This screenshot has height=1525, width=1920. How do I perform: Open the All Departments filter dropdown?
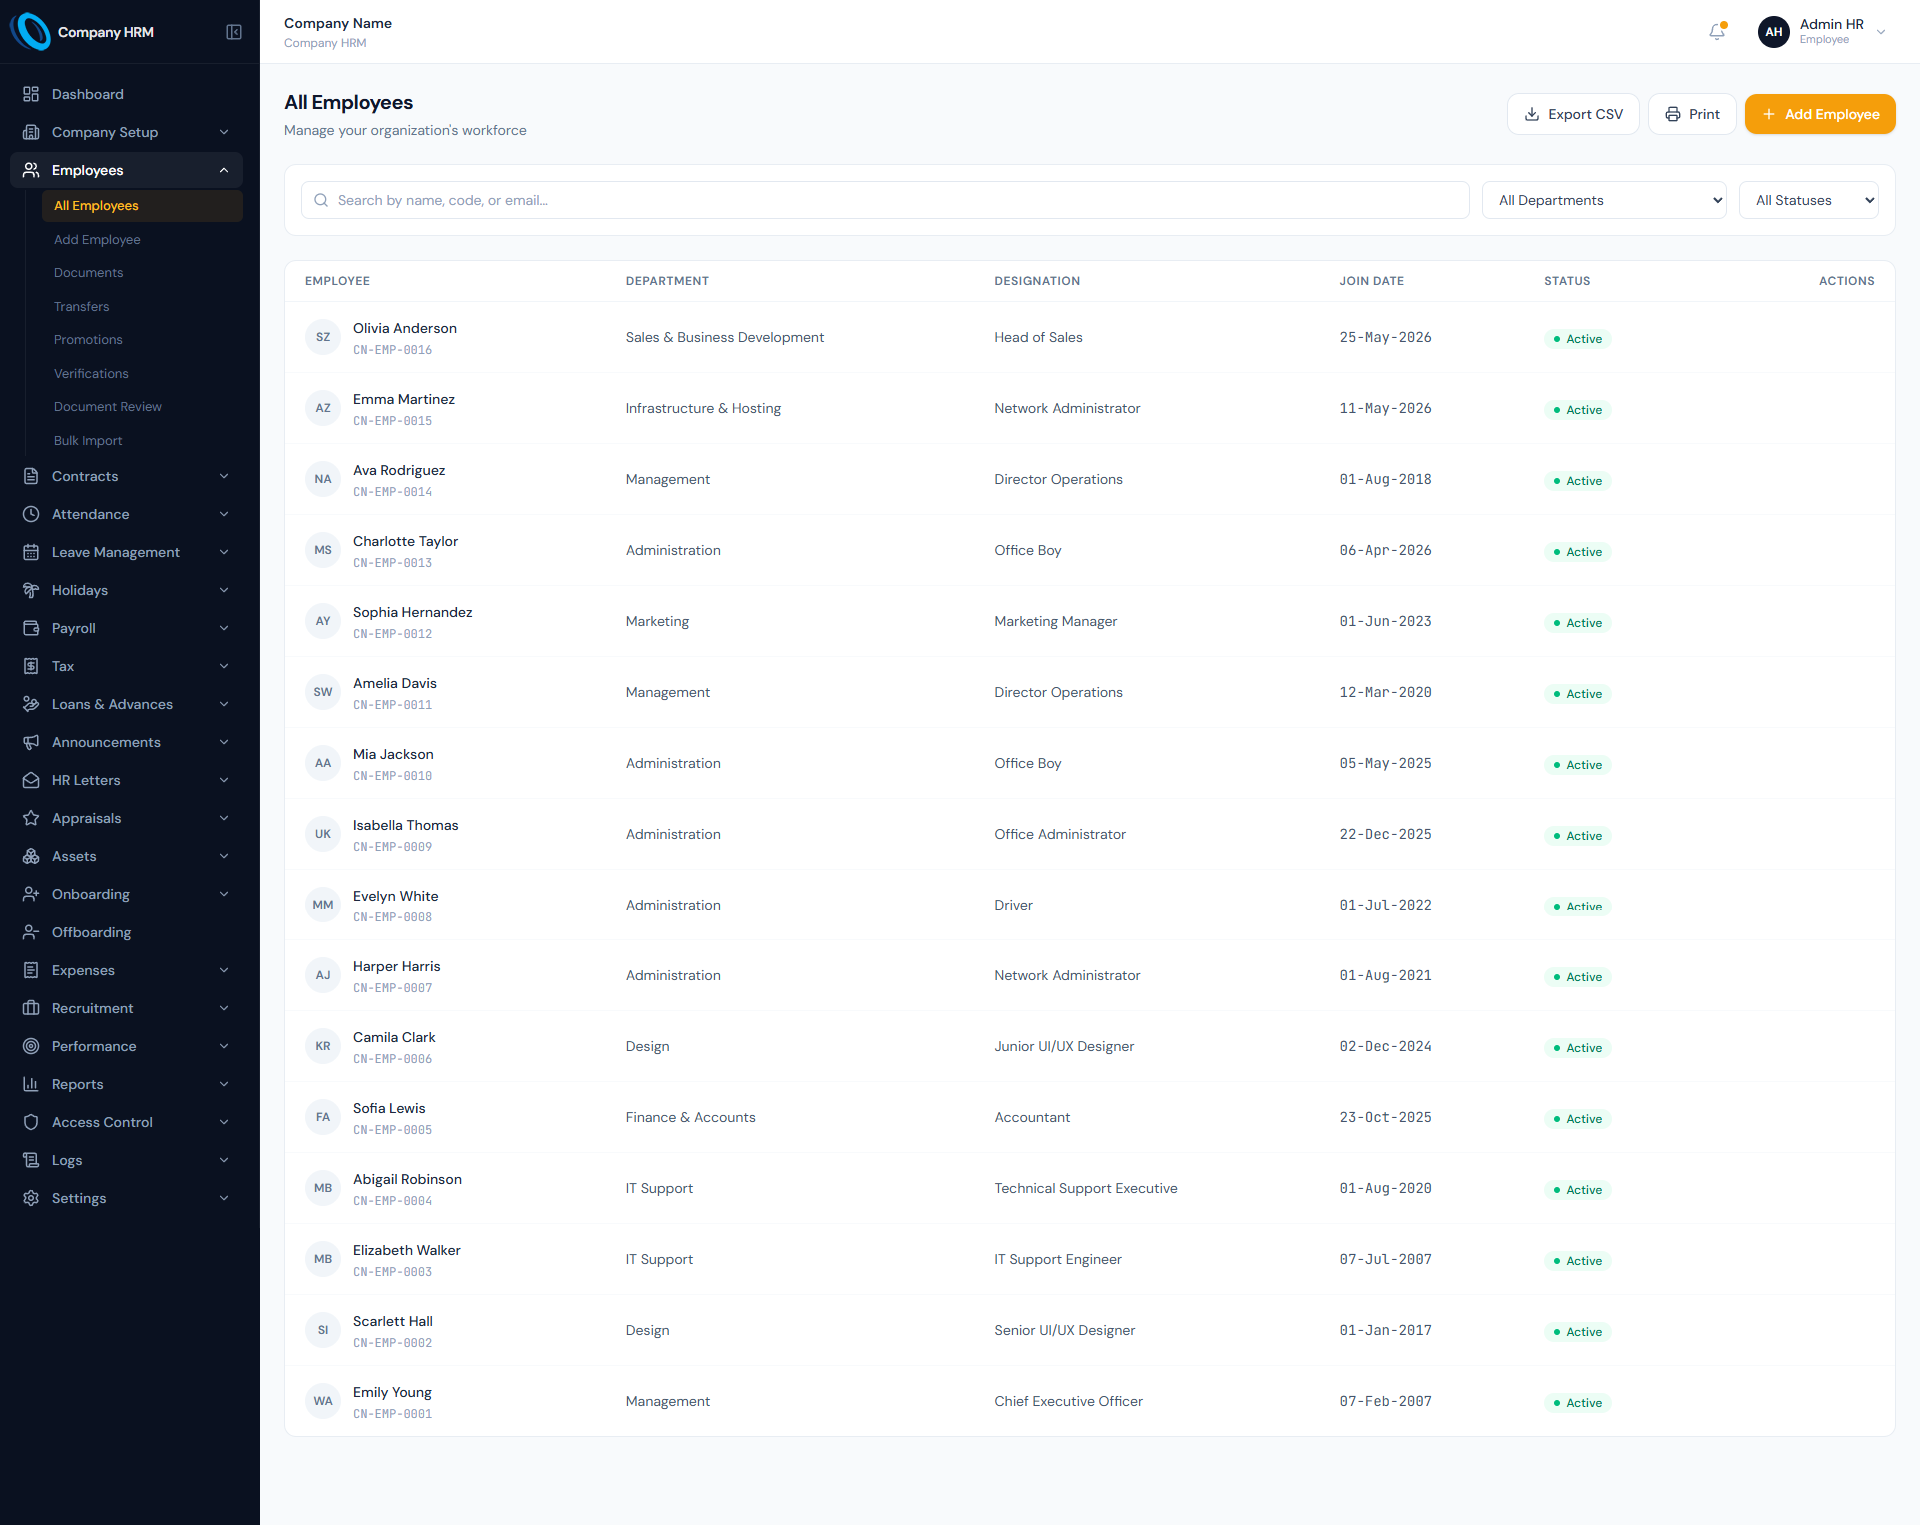point(1604,200)
